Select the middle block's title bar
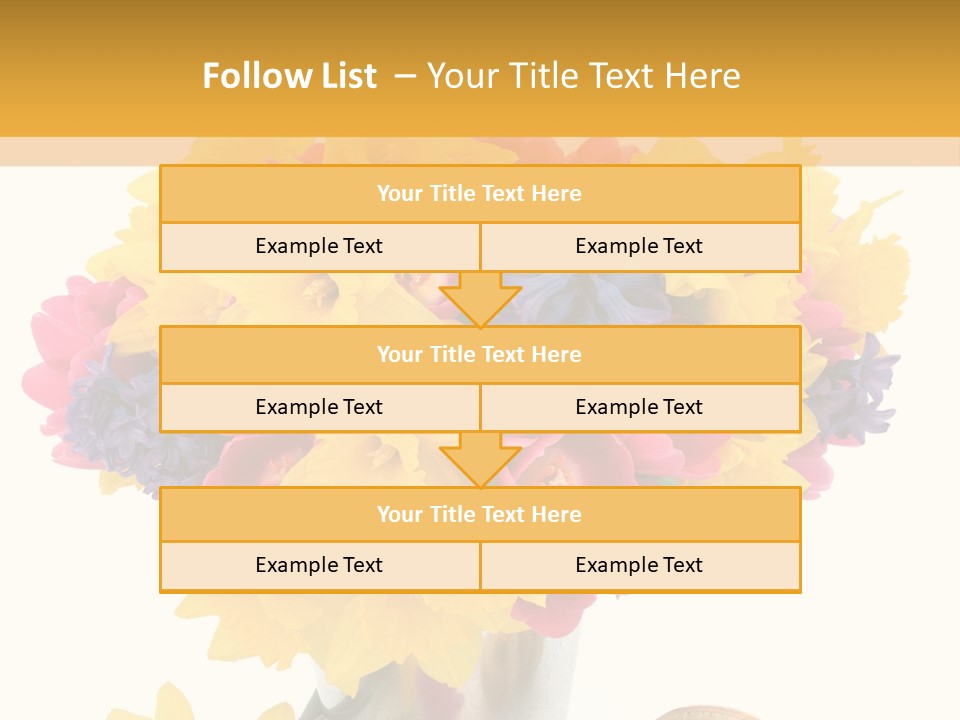This screenshot has height=720, width=960. point(480,354)
